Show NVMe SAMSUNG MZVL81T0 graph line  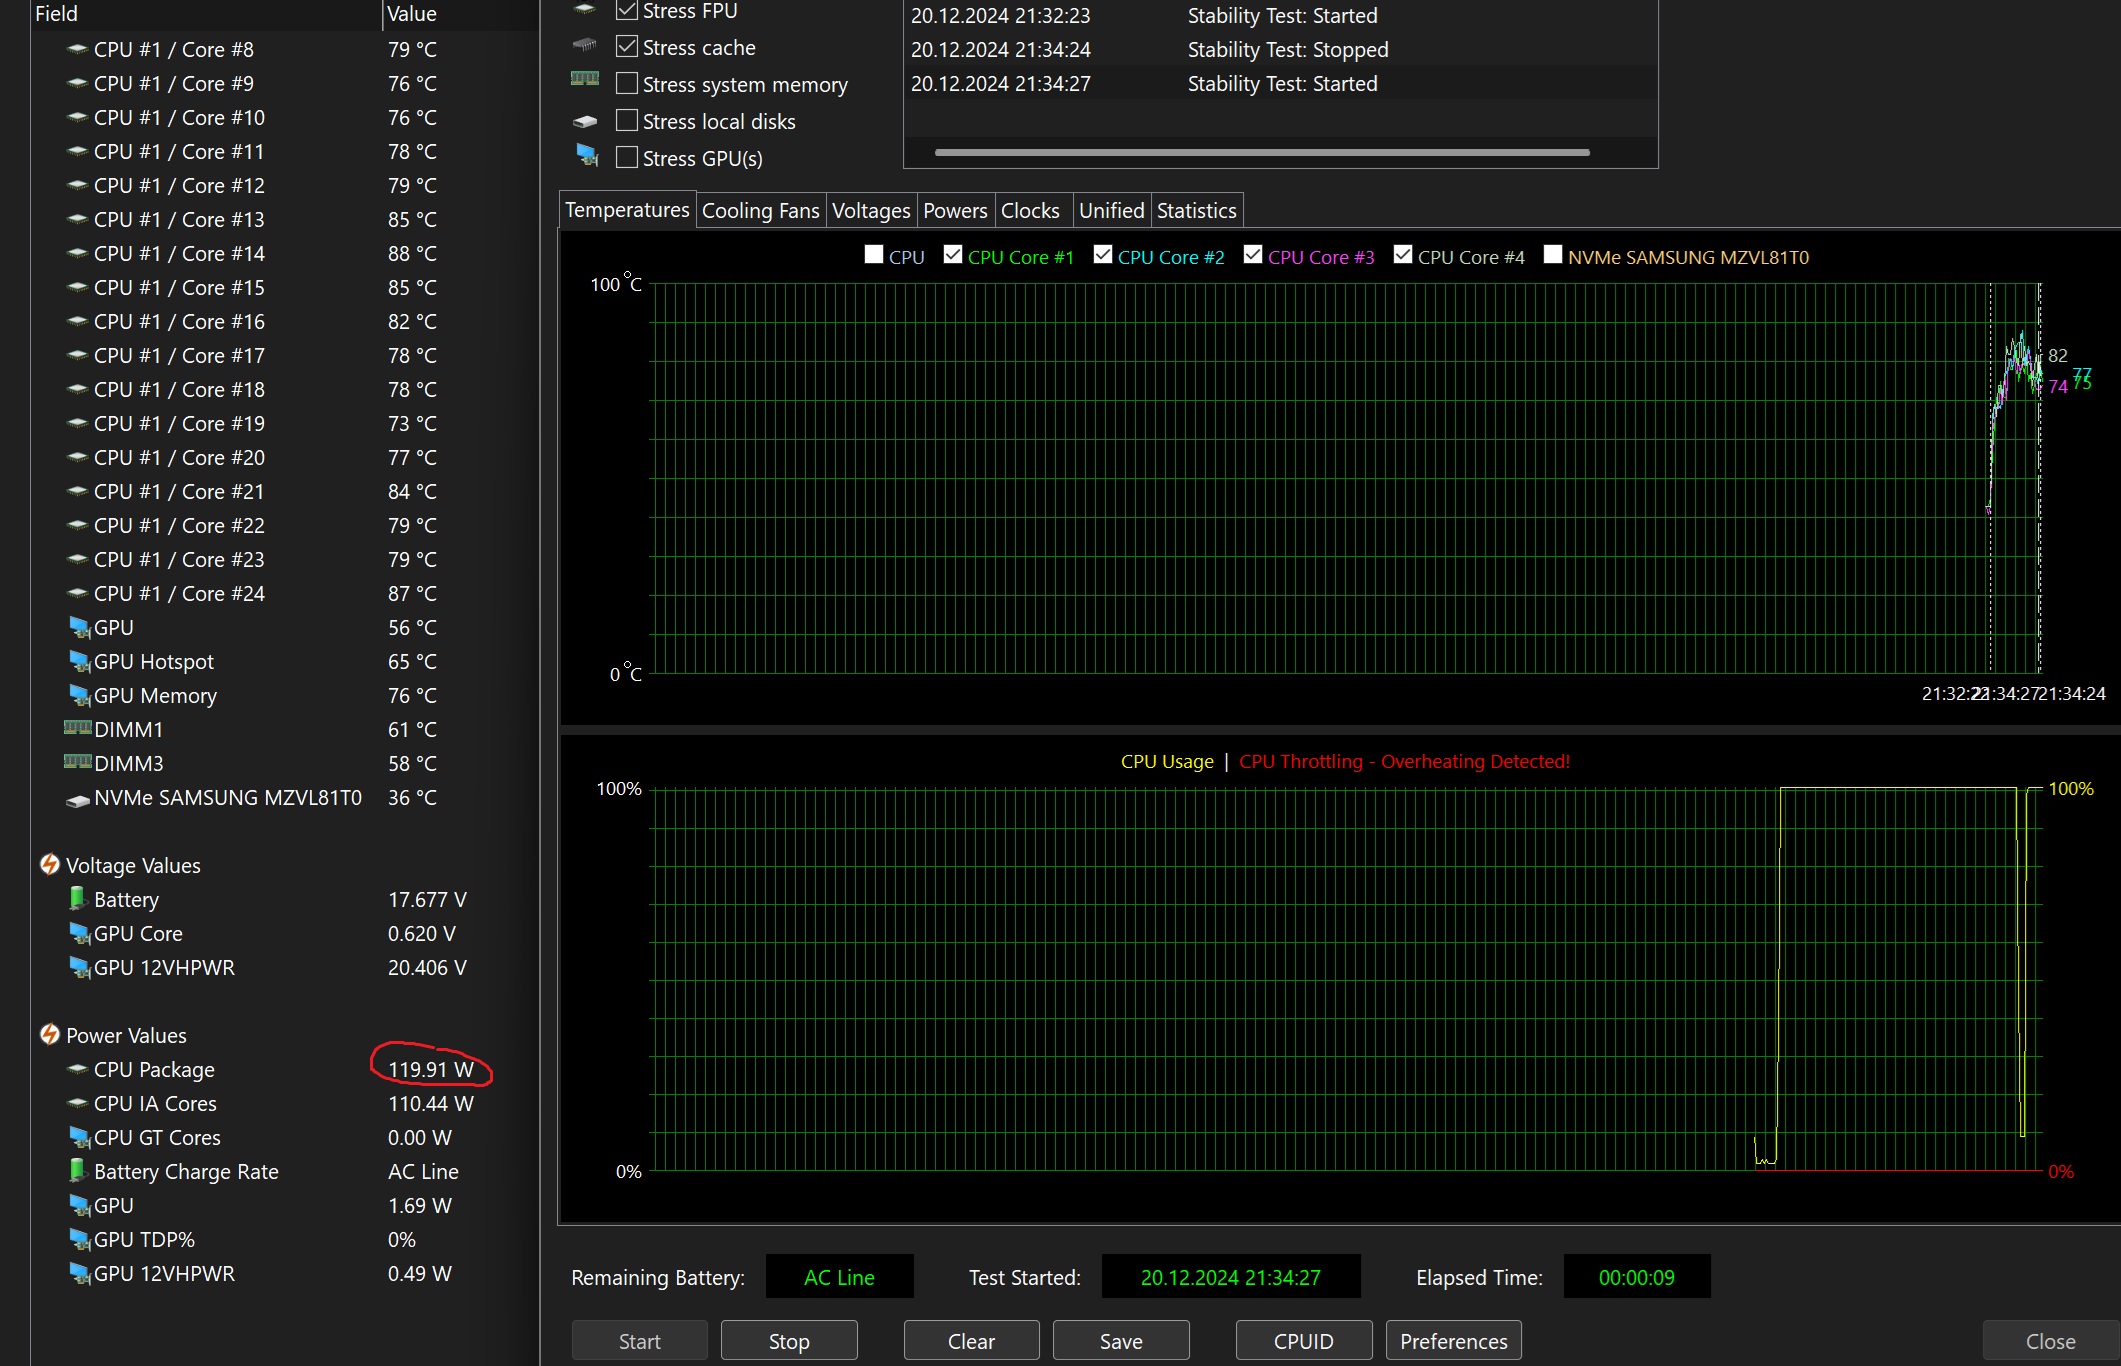point(1553,255)
